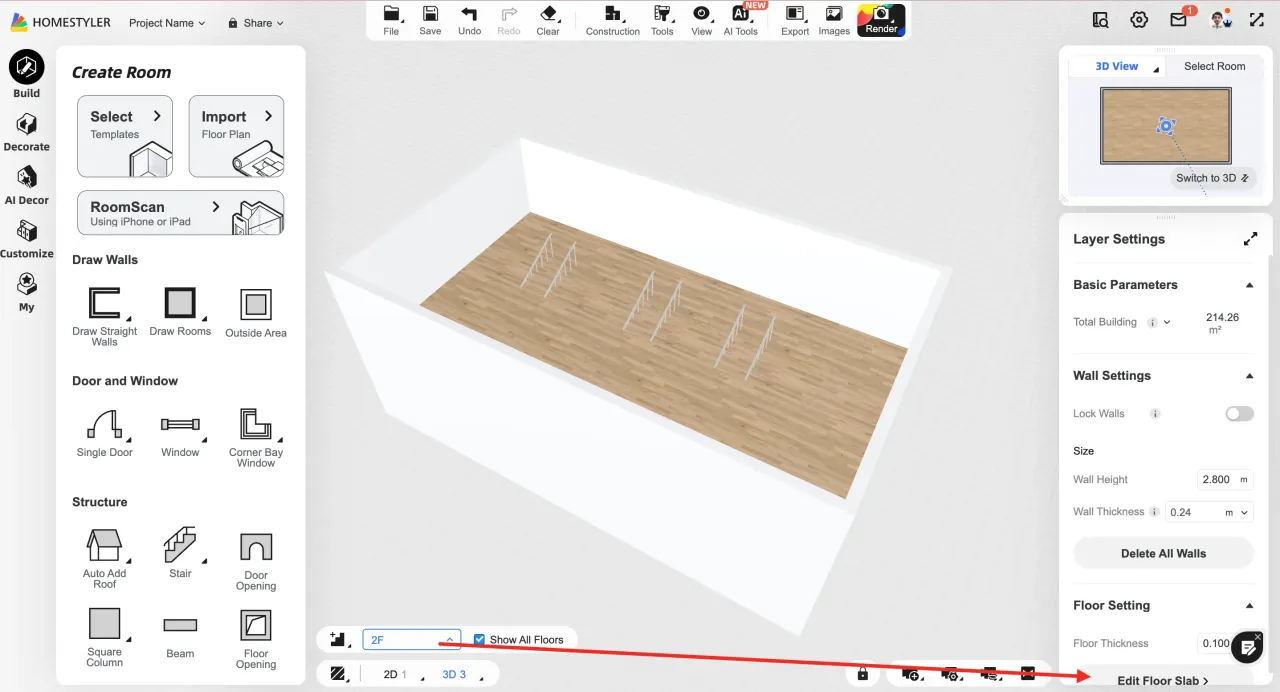
Task: Choose the Single Door element
Action: click(x=104, y=433)
